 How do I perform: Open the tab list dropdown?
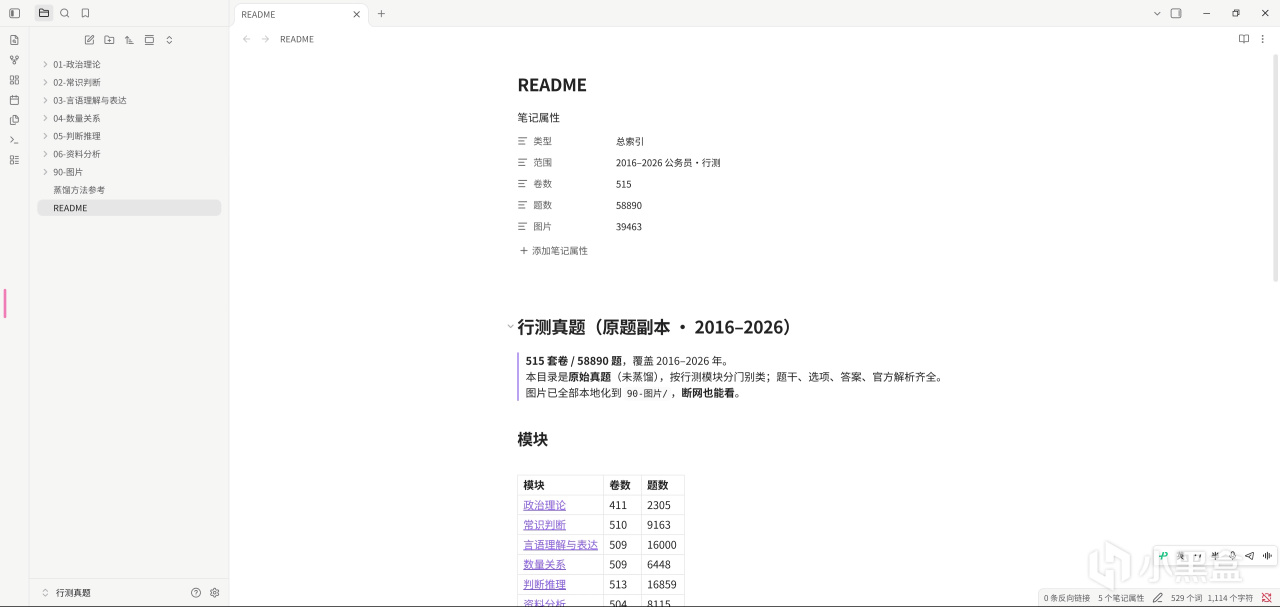1157,13
